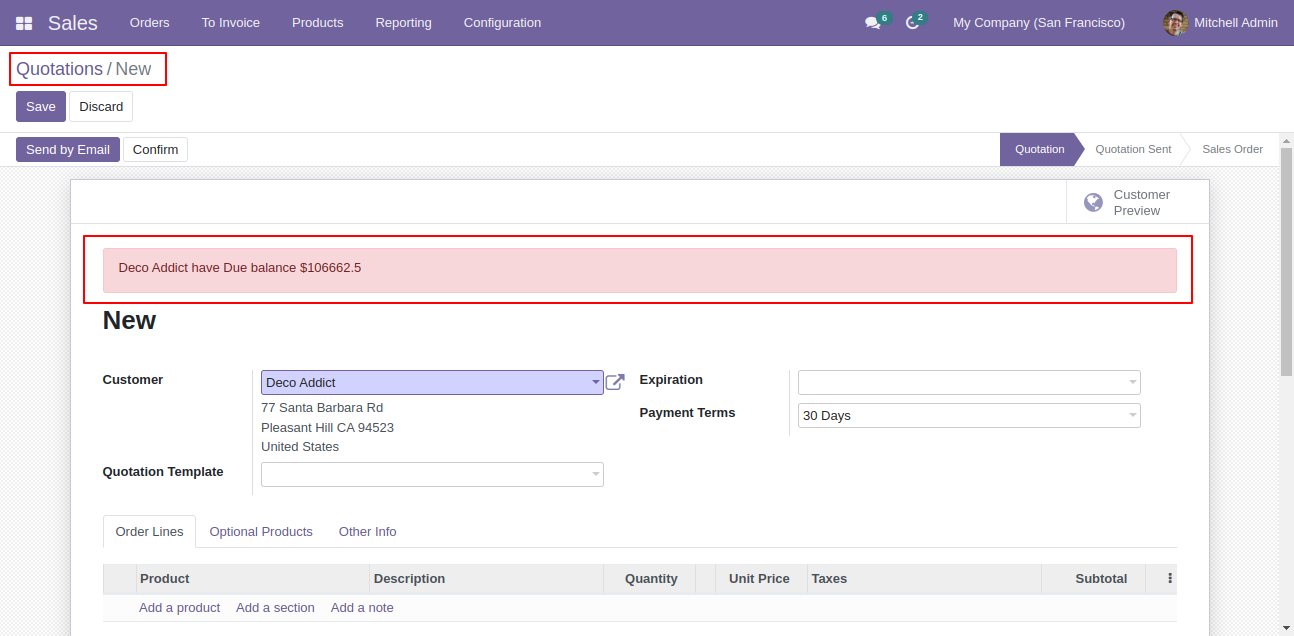1294x636 pixels.
Task: Click the Due balance warning message
Action: (x=640, y=270)
